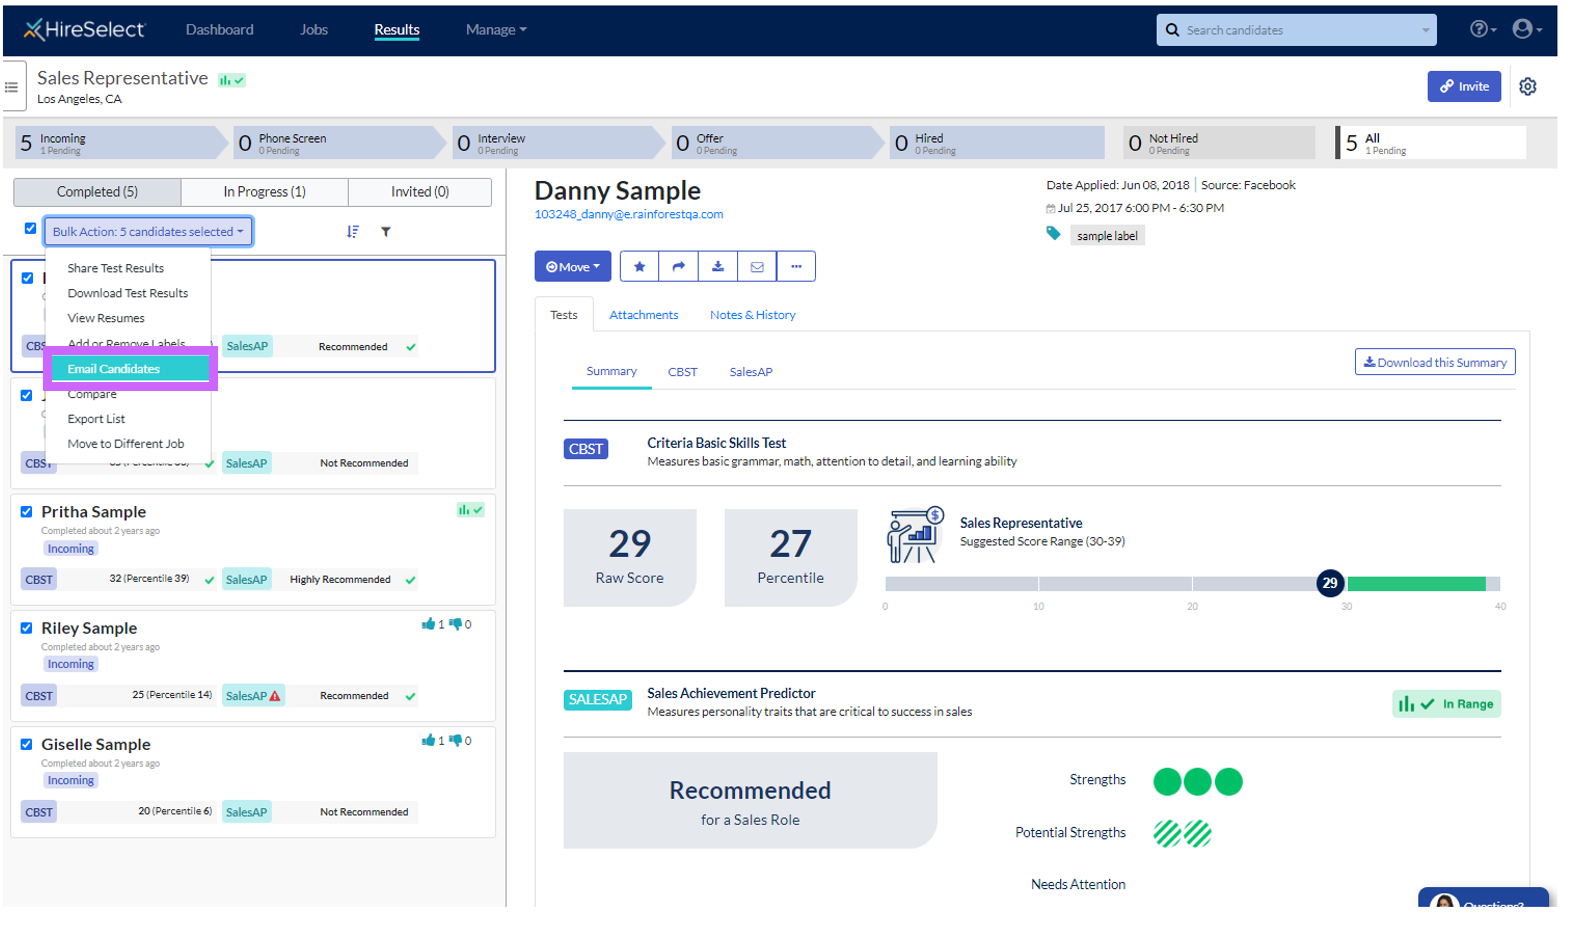Open the Move dropdown button
The height and width of the screenshot is (928, 1570).
pos(572,266)
